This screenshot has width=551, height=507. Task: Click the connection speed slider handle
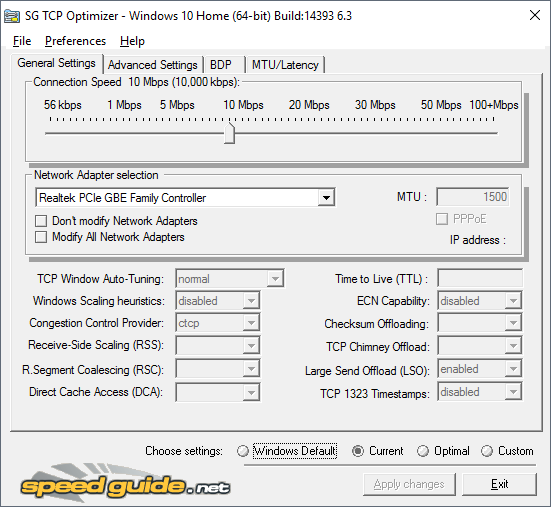(x=229, y=133)
